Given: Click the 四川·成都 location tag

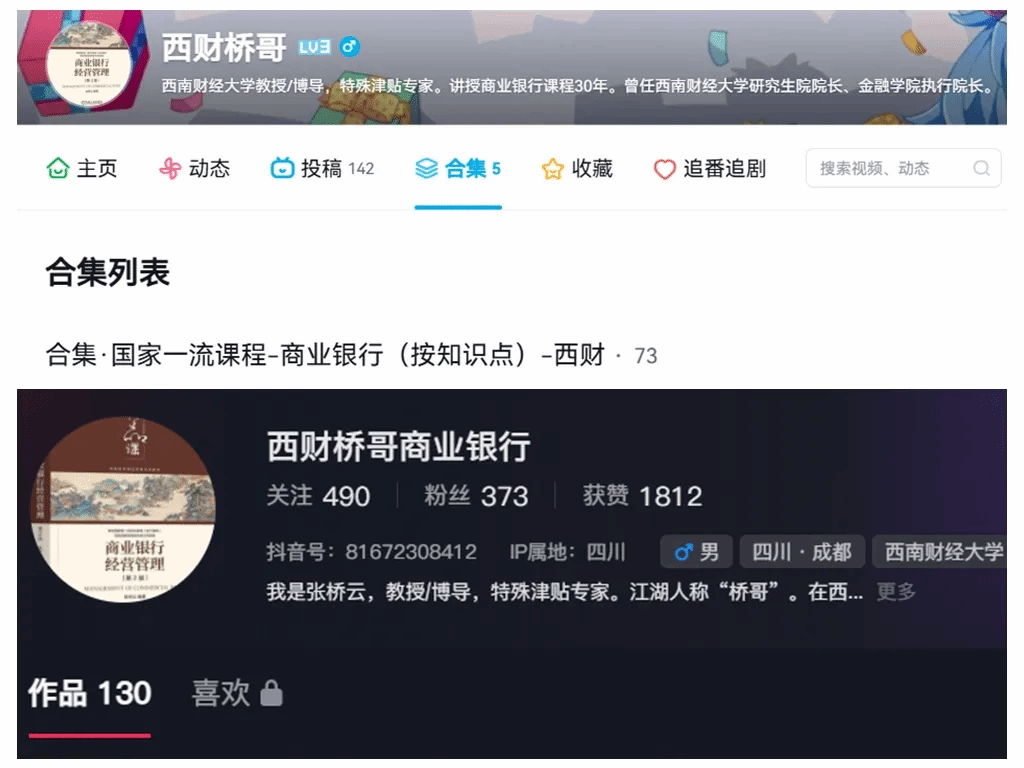Looking at the screenshot, I should point(802,552).
